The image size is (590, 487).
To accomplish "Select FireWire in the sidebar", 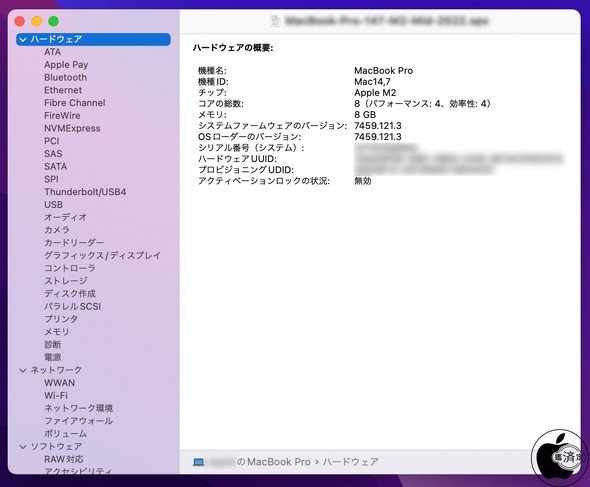I will (x=62, y=116).
